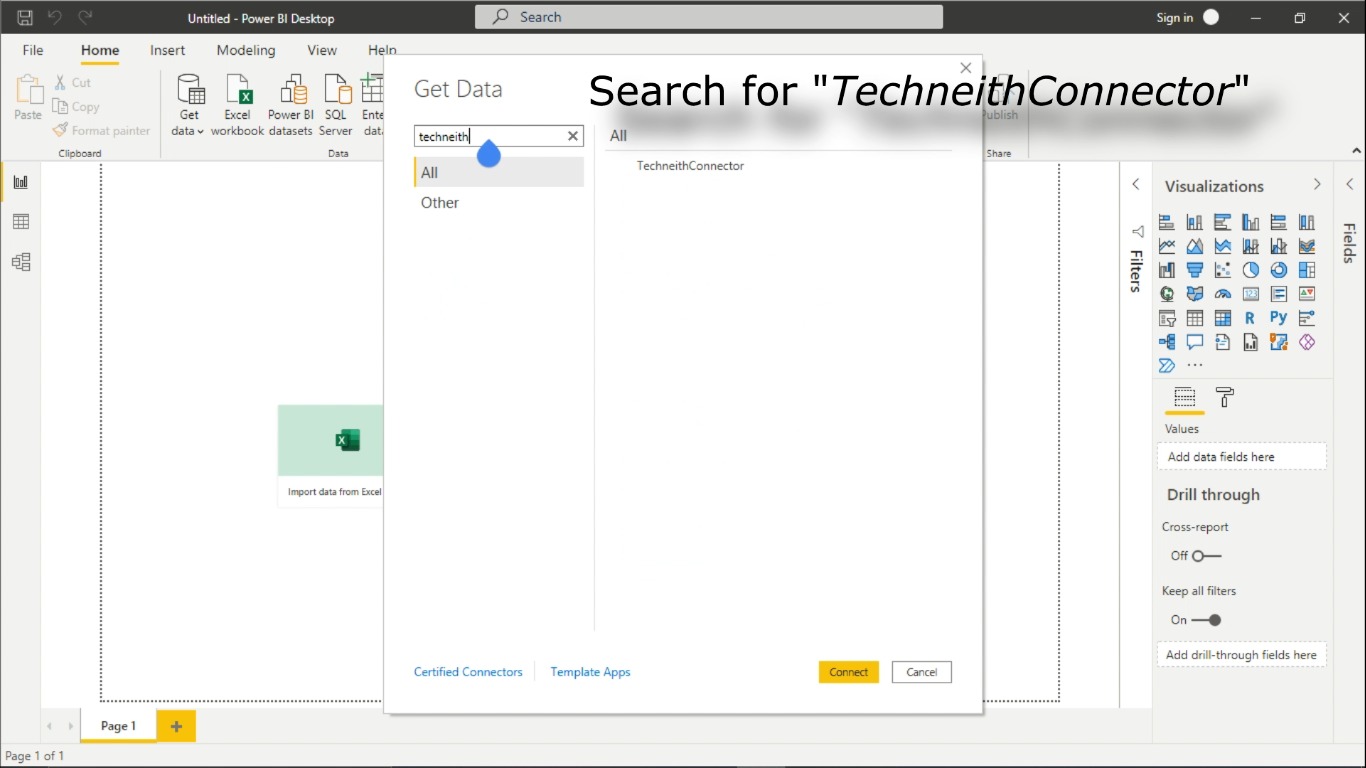This screenshot has height=768, width=1366.
Task: Add a filled map visual
Action: pos(1195,294)
